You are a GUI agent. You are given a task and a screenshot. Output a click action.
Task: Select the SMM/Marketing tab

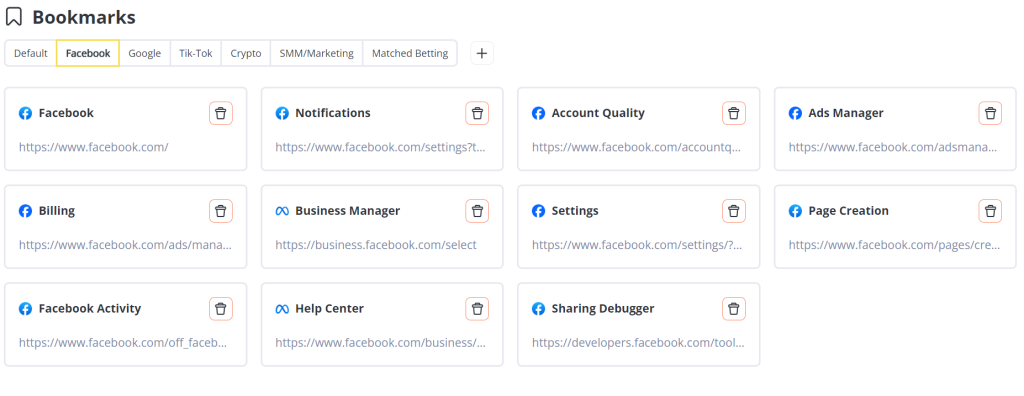coord(317,54)
